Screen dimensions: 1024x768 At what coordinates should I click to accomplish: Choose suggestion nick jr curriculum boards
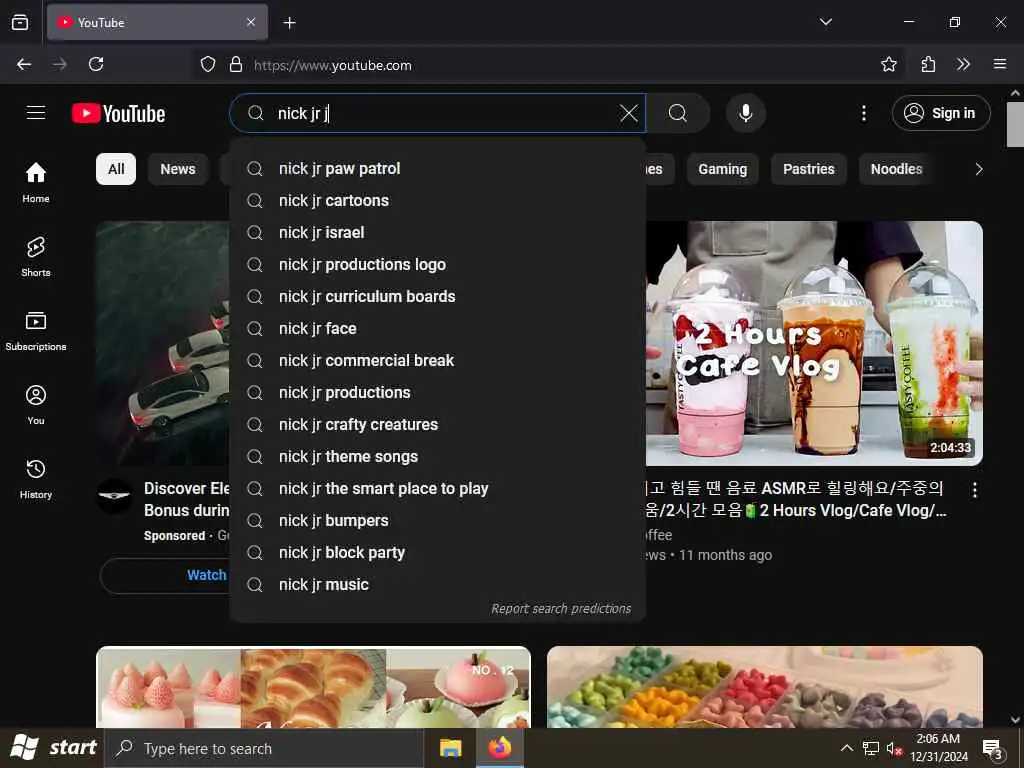(438, 296)
